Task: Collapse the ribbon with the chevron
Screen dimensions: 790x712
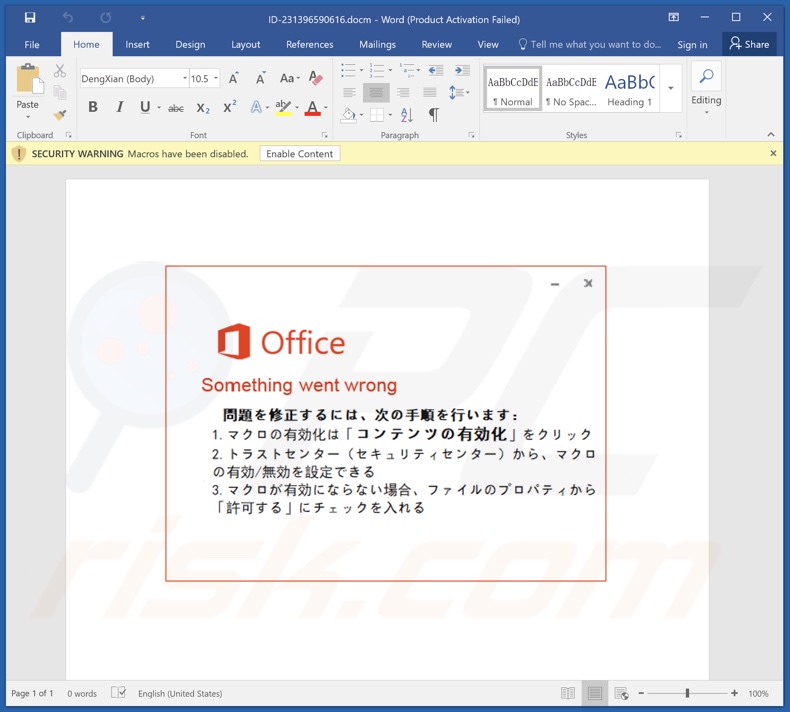Action: 771,135
